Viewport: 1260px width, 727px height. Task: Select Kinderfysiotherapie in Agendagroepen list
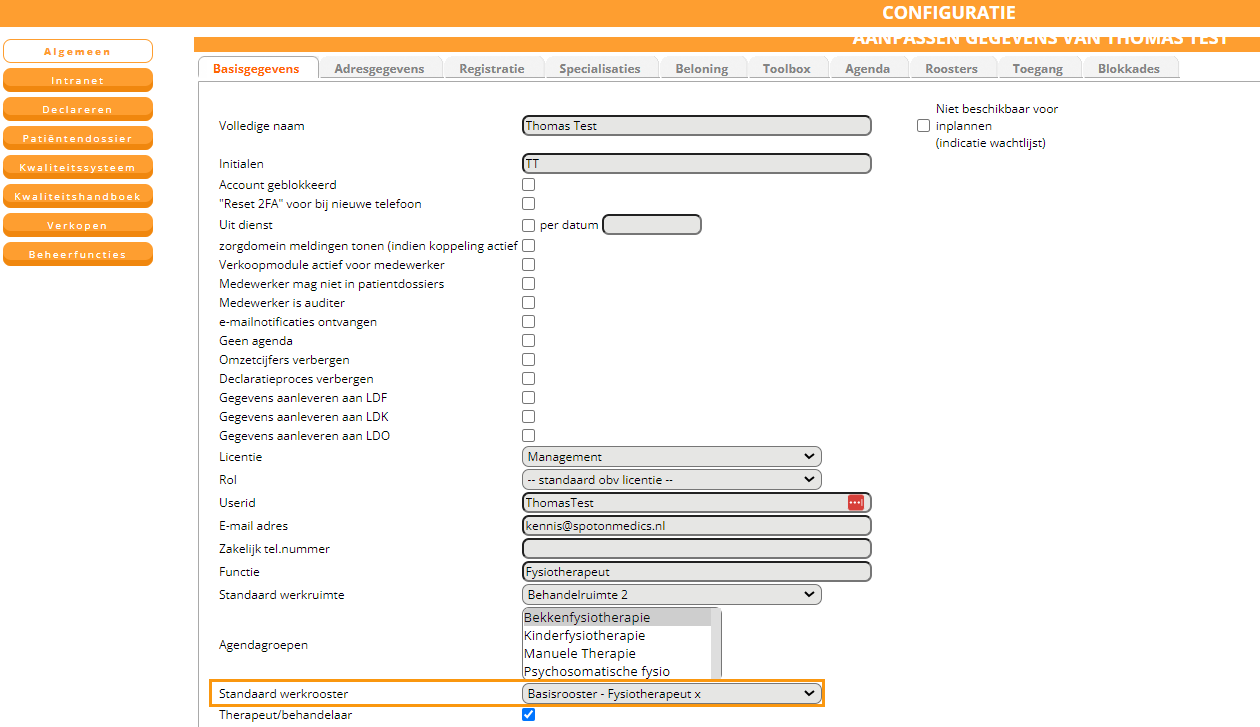[x=585, y=636]
